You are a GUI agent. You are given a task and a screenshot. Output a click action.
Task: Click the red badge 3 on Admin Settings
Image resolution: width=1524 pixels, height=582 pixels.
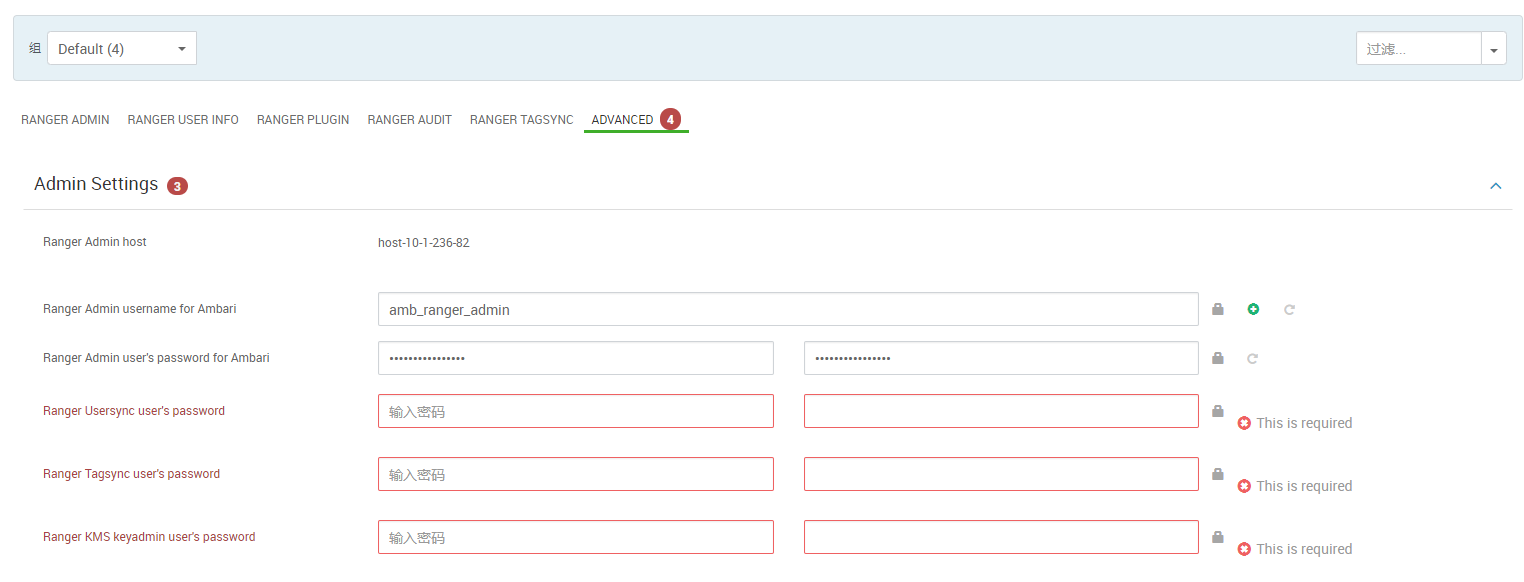[x=177, y=186]
